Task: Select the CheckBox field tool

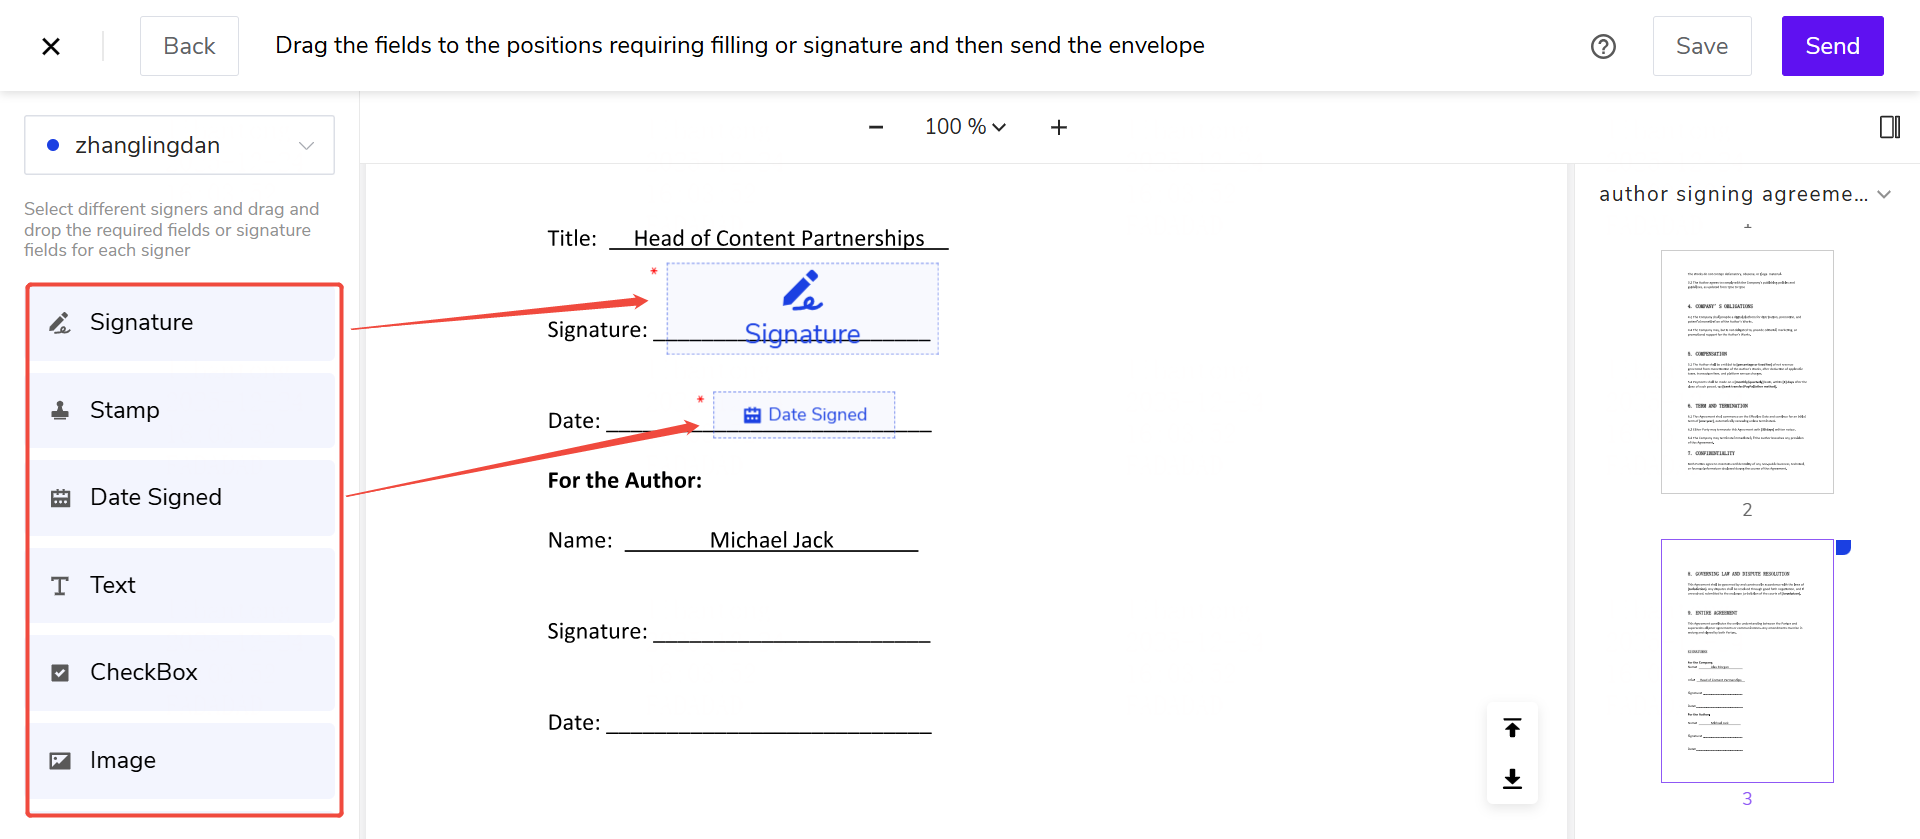Action: 182,673
